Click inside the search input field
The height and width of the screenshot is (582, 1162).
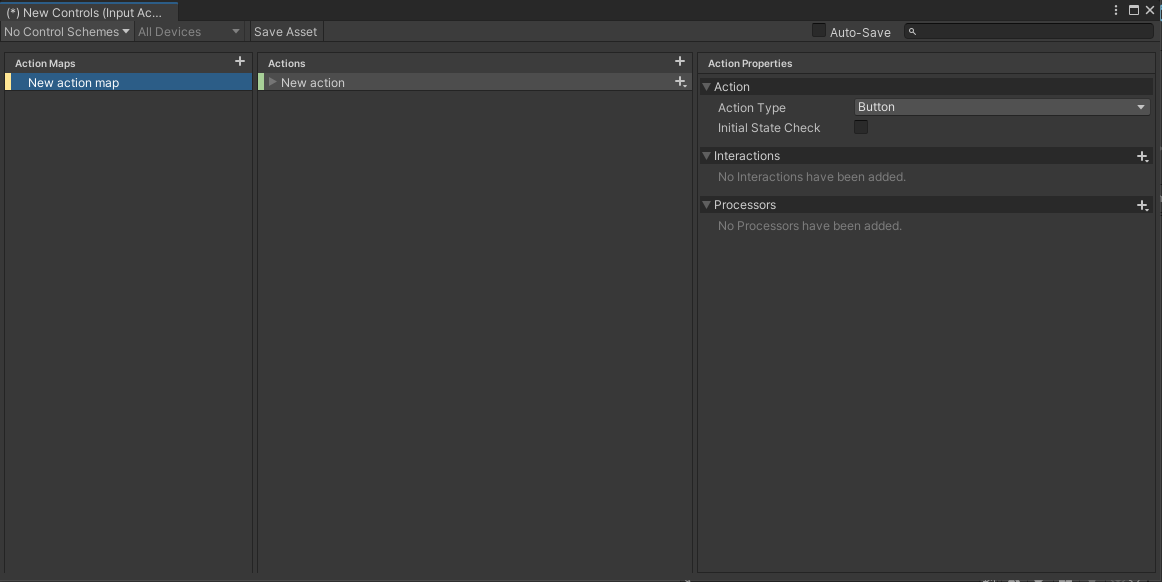click(x=1000, y=31)
